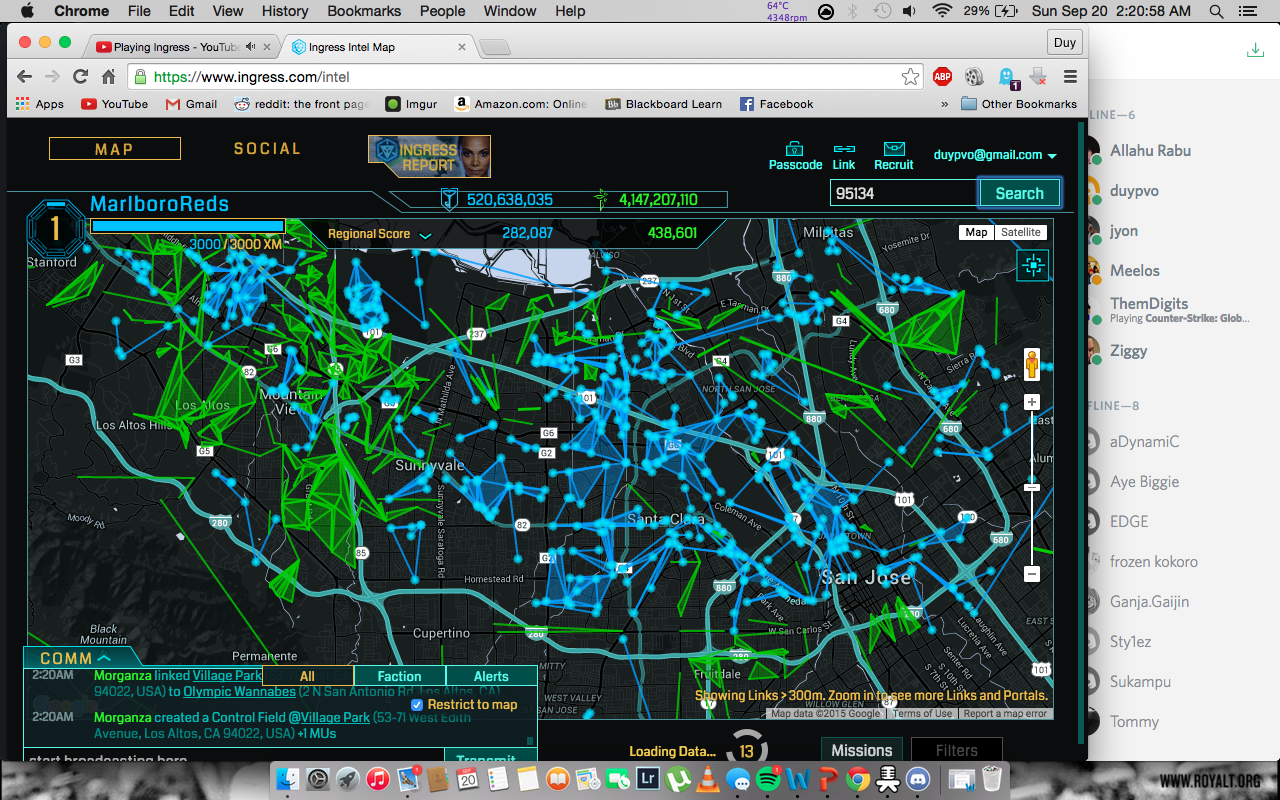Open the Recruit envelope icon
The width and height of the screenshot is (1280, 800).
[894, 148]
